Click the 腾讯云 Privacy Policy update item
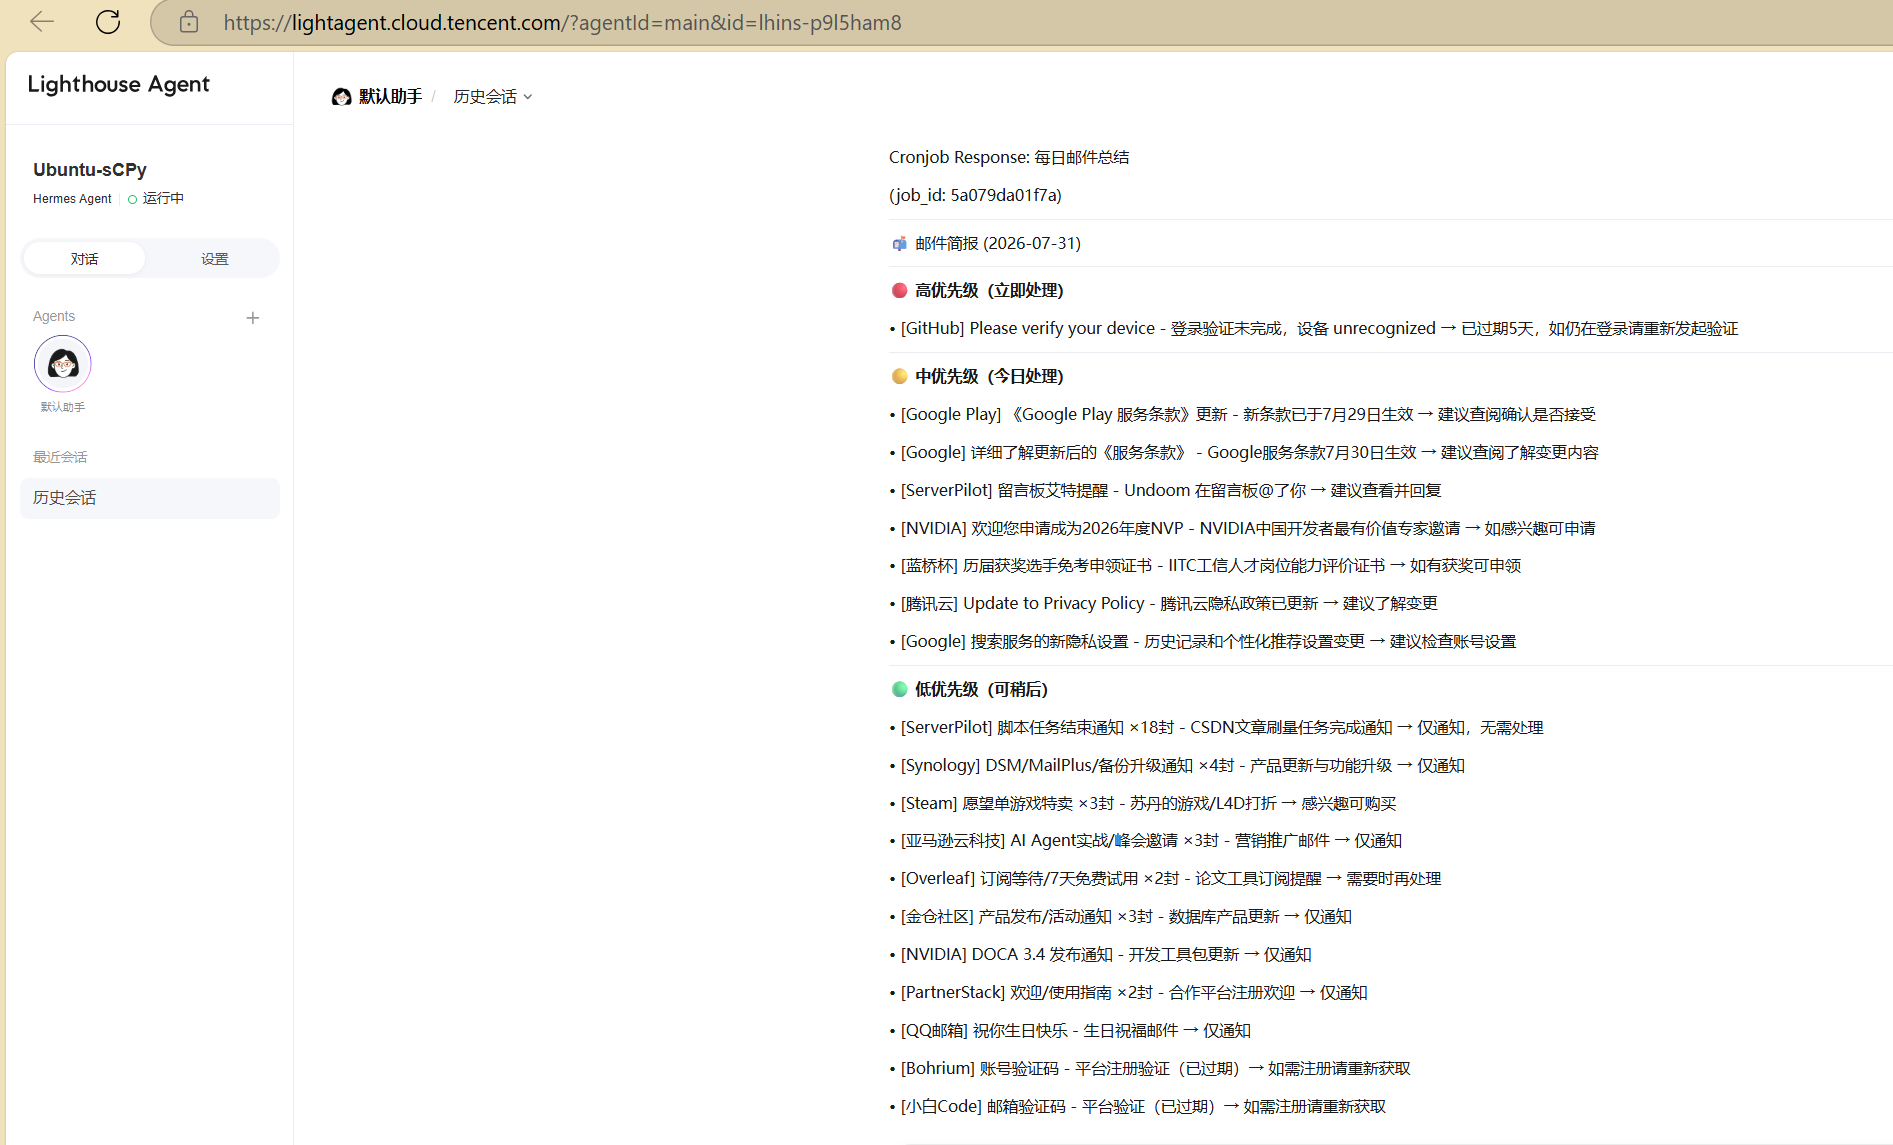 (x=1163, y=603)
